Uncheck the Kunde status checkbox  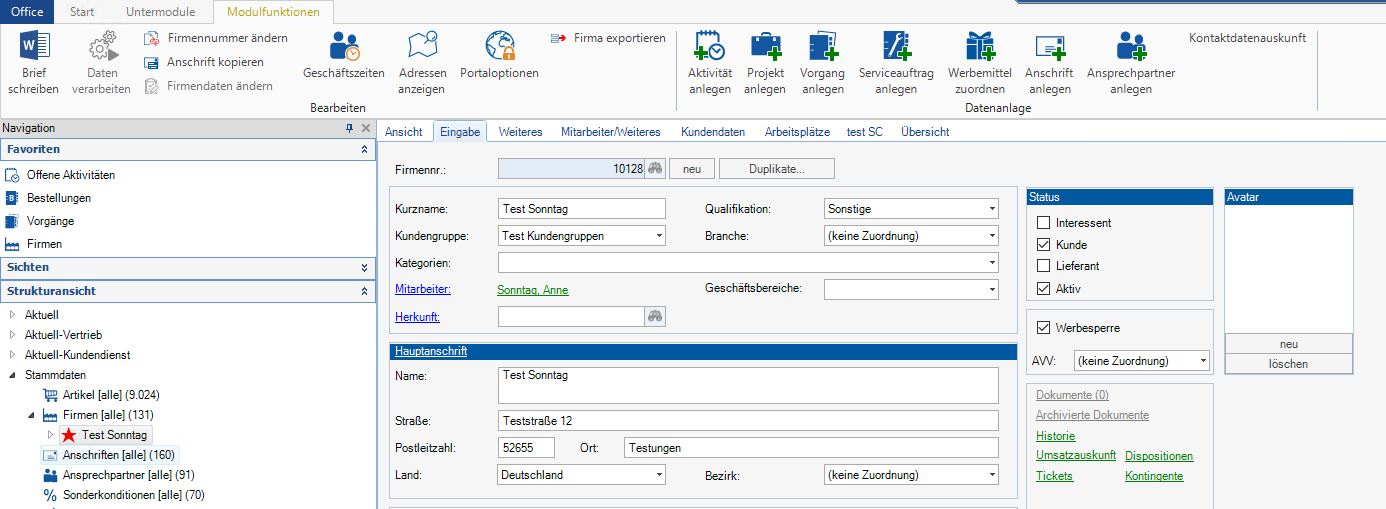pos(1044,245)
